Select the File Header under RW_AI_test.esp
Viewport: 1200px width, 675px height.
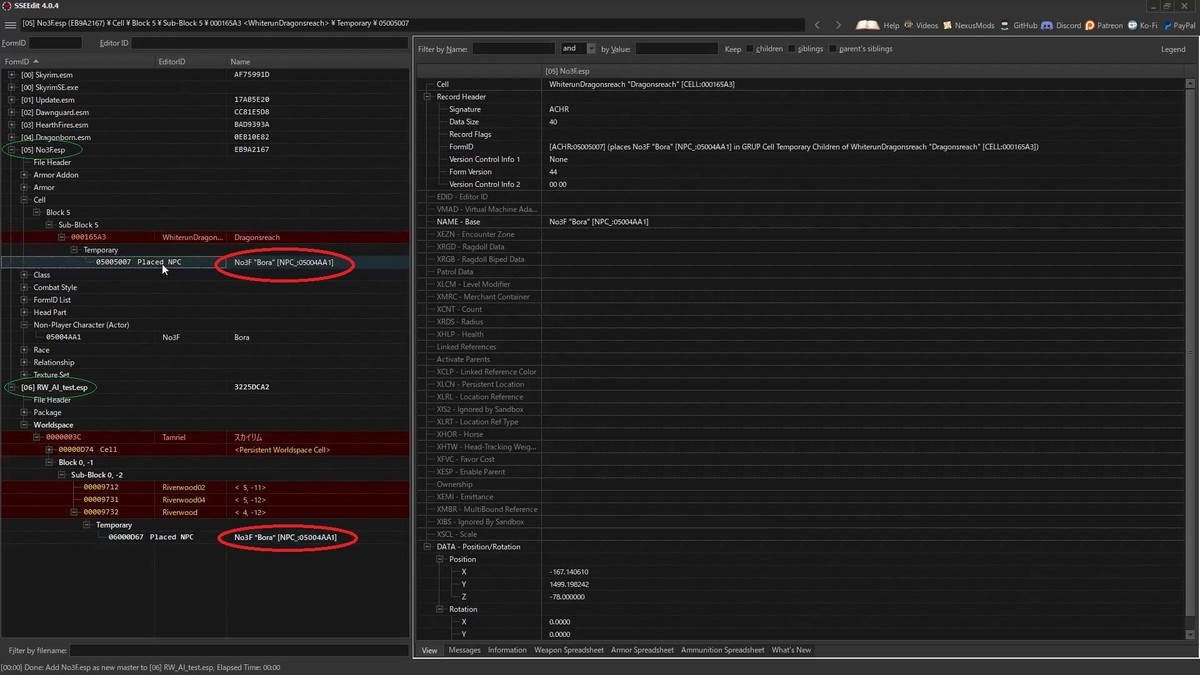(x=52, y=400)
